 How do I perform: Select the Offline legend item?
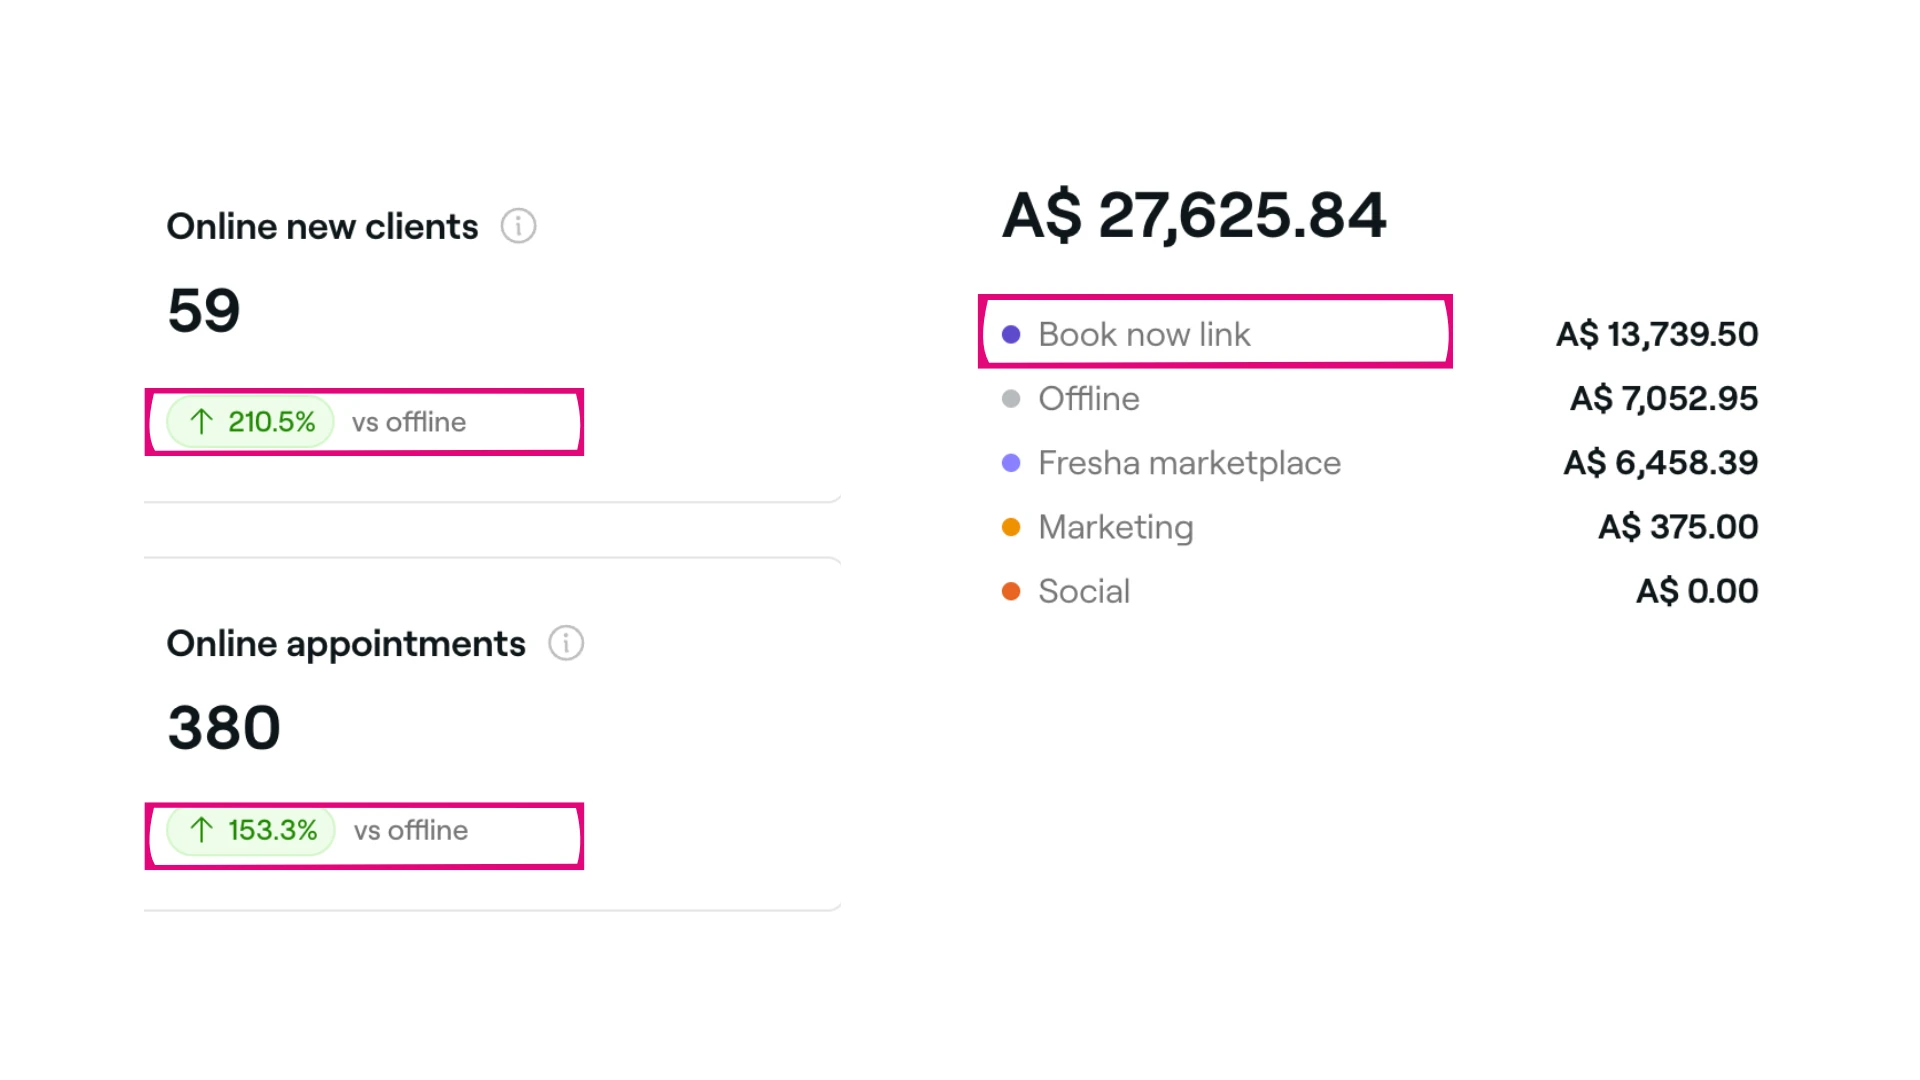1088,399
